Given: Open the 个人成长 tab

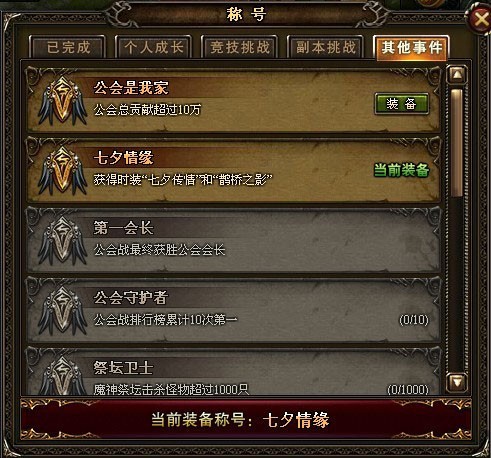Looking at the screenshot, I should 154,47.
